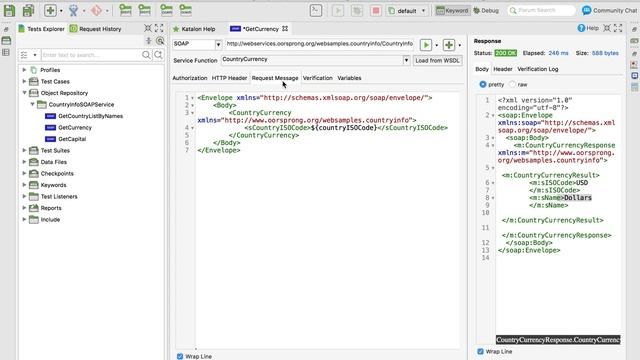Click the Git toolbar icon
The height and width of the screenshot is (360, 640).
point(96,11)
